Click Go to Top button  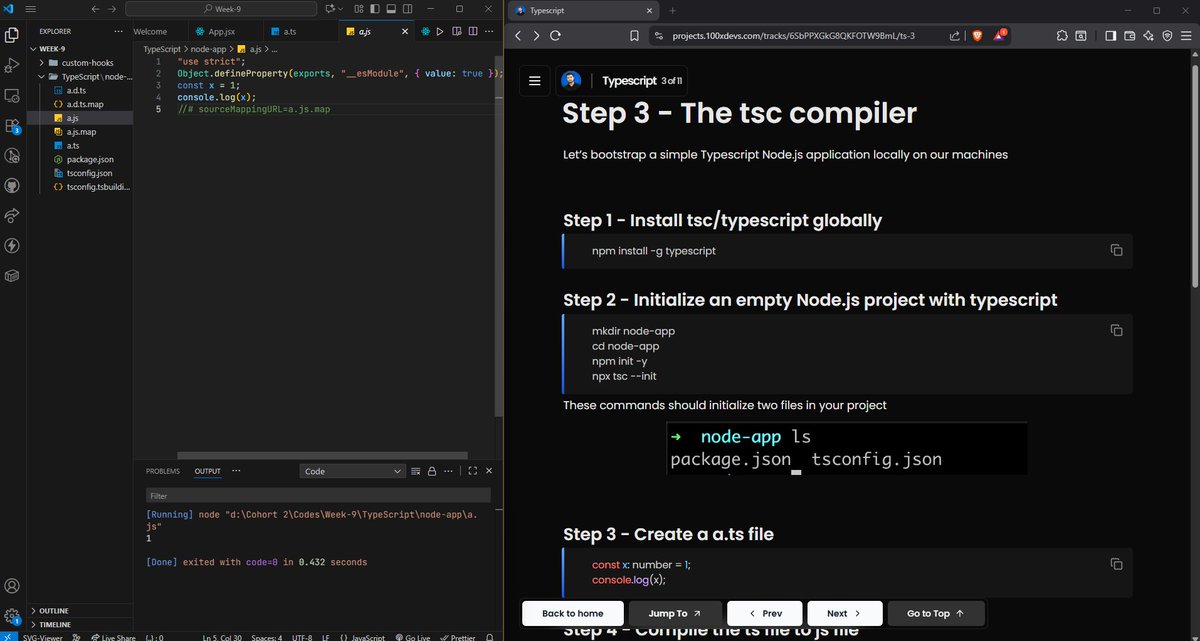(936, 613)
